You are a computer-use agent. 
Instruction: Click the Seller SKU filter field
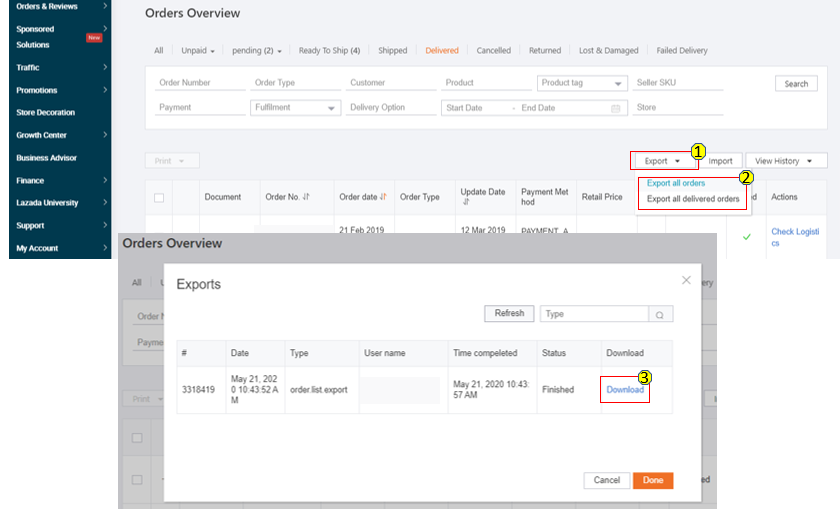click(678, 82)
